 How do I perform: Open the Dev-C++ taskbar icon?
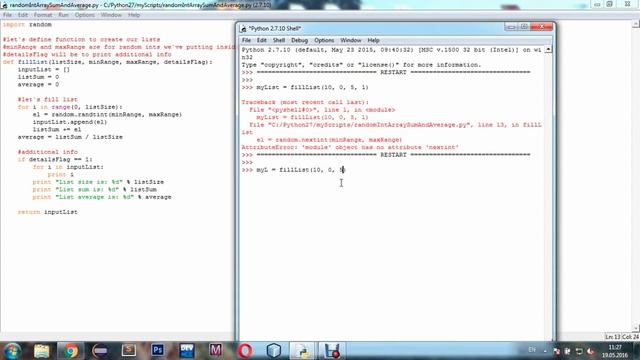pyautogui.click(x=187, y=351)
